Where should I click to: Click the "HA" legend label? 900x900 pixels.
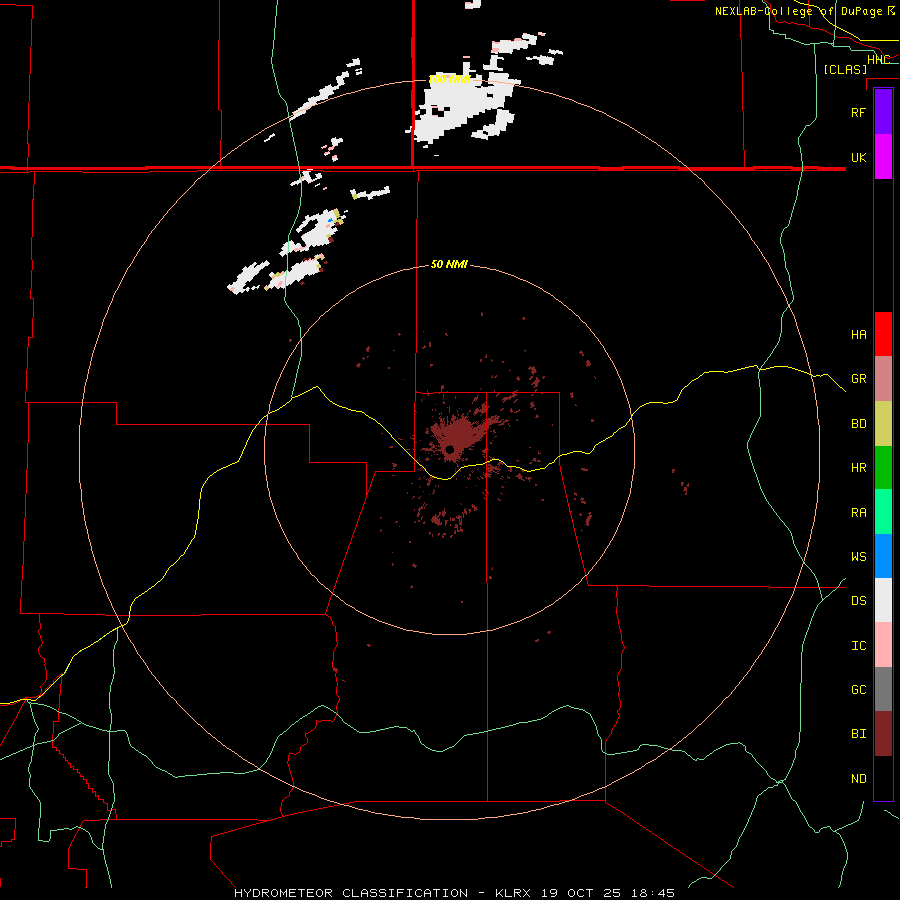coord(858,334)
